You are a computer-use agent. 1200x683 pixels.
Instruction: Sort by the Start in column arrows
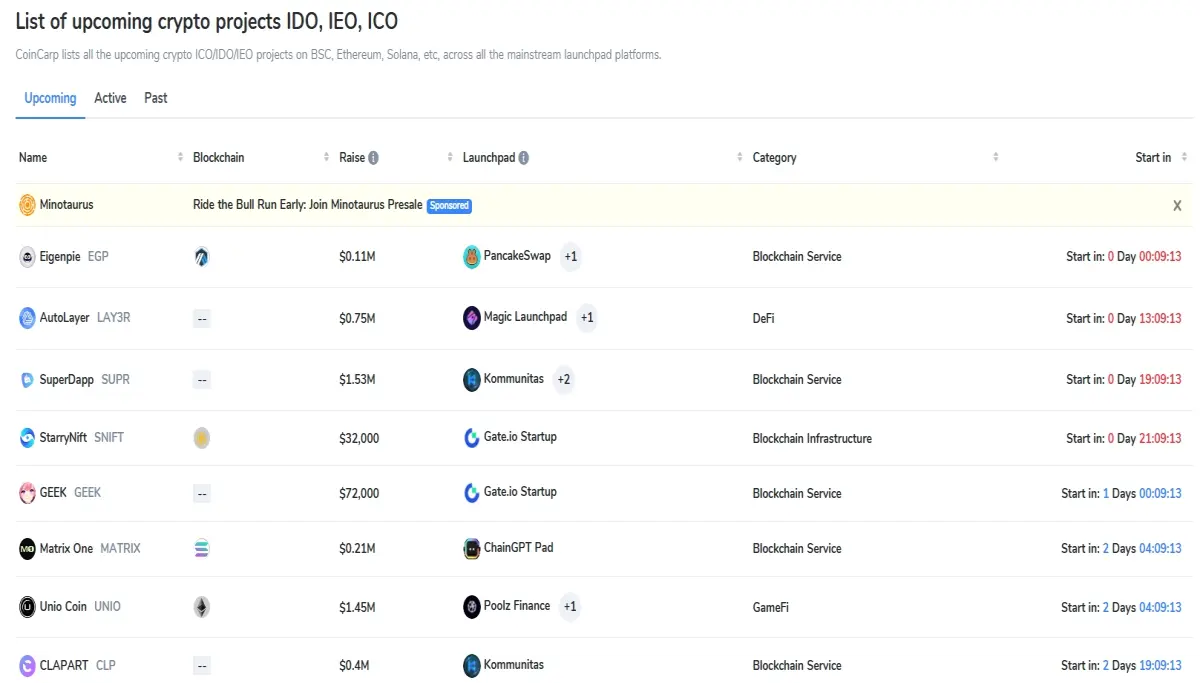[x=1184, y=158]
